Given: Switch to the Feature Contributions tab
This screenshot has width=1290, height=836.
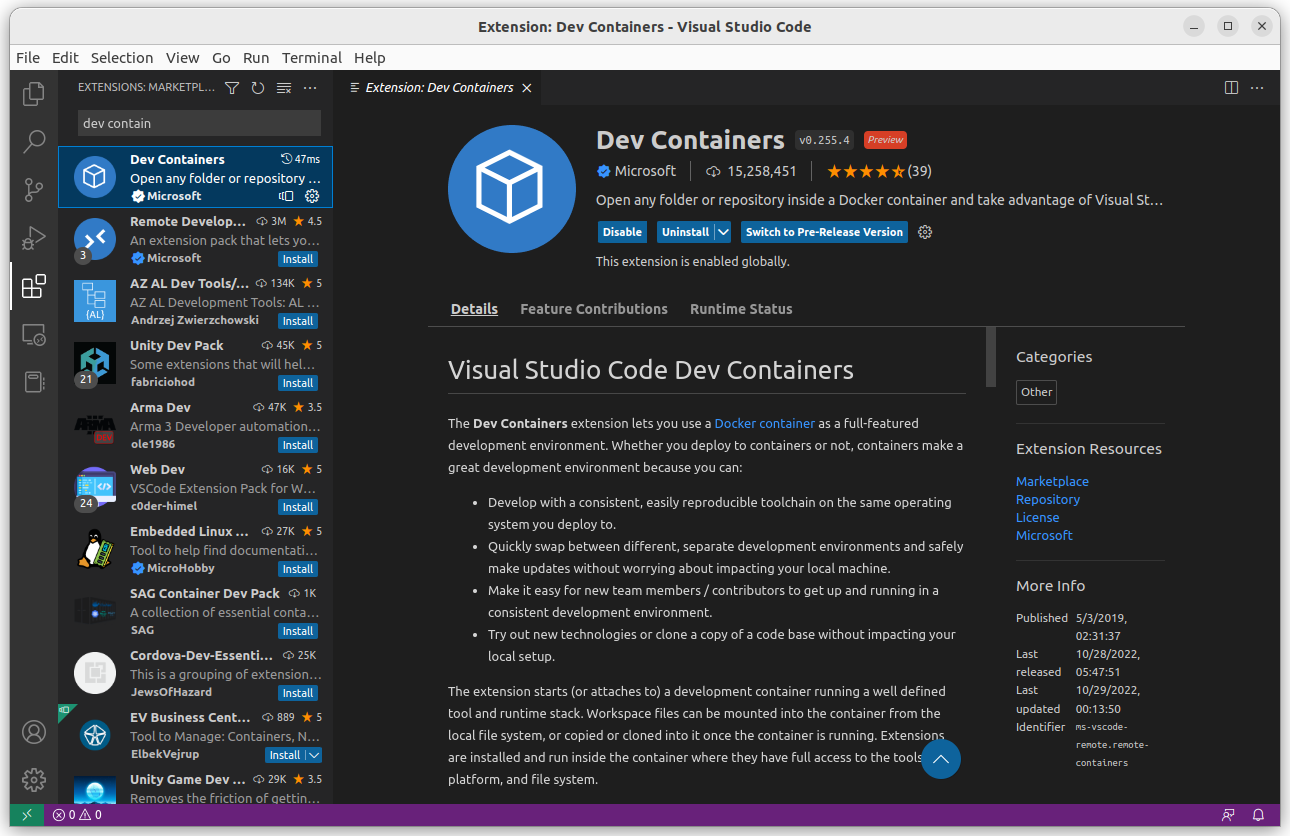Looking at the screenshot, I should click(x=594, y=309).
